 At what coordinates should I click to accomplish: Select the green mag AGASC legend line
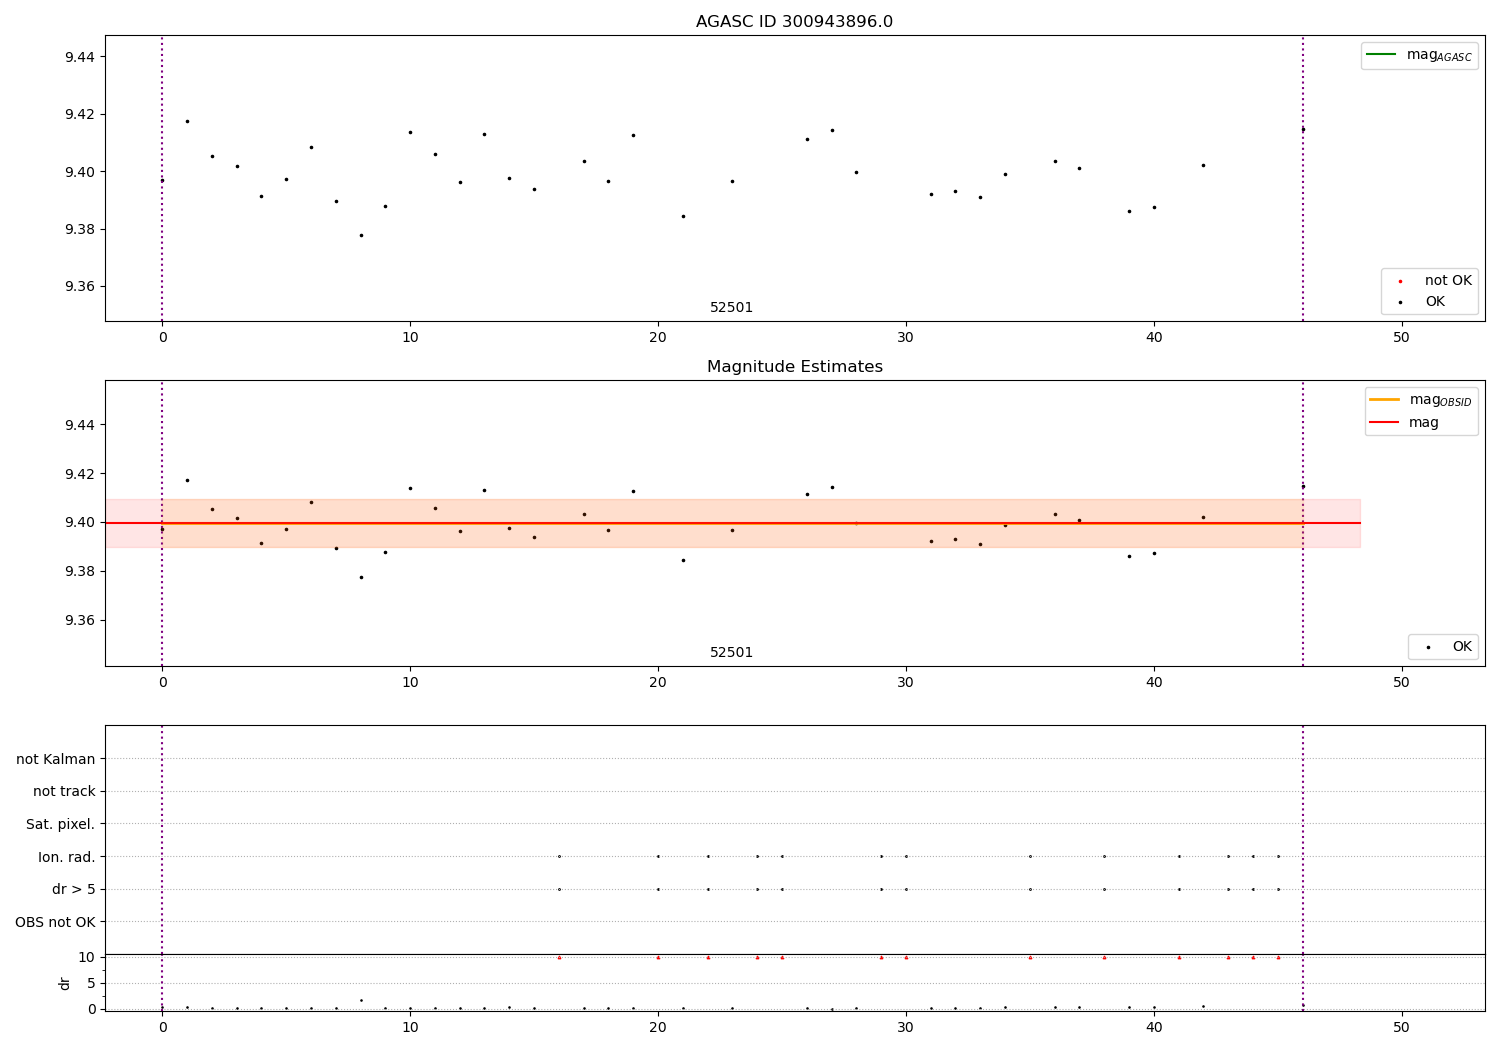[1381, 55]
